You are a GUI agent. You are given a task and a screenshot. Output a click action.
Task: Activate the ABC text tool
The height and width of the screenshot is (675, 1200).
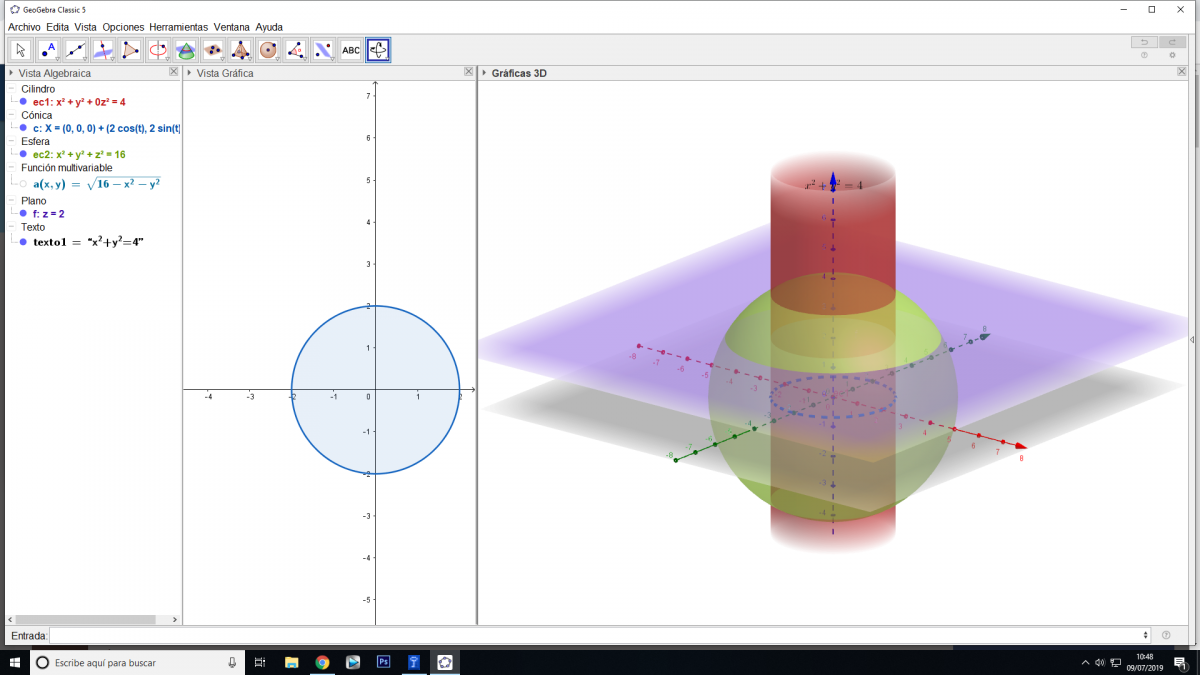coord(350,49)
